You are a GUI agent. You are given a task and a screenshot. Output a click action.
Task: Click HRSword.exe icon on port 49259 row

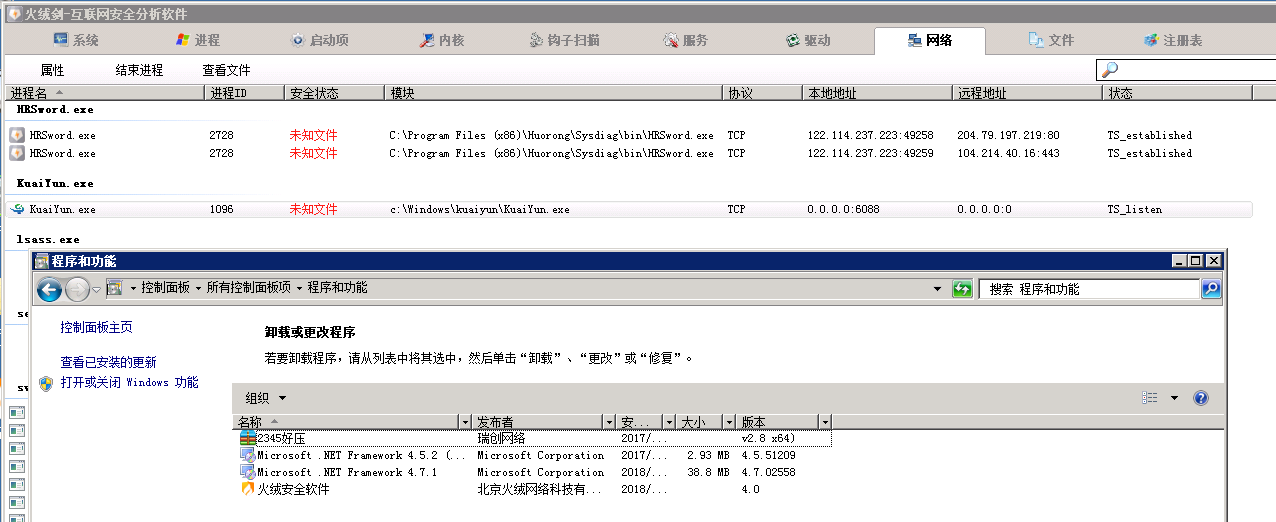tap(17, 153)
